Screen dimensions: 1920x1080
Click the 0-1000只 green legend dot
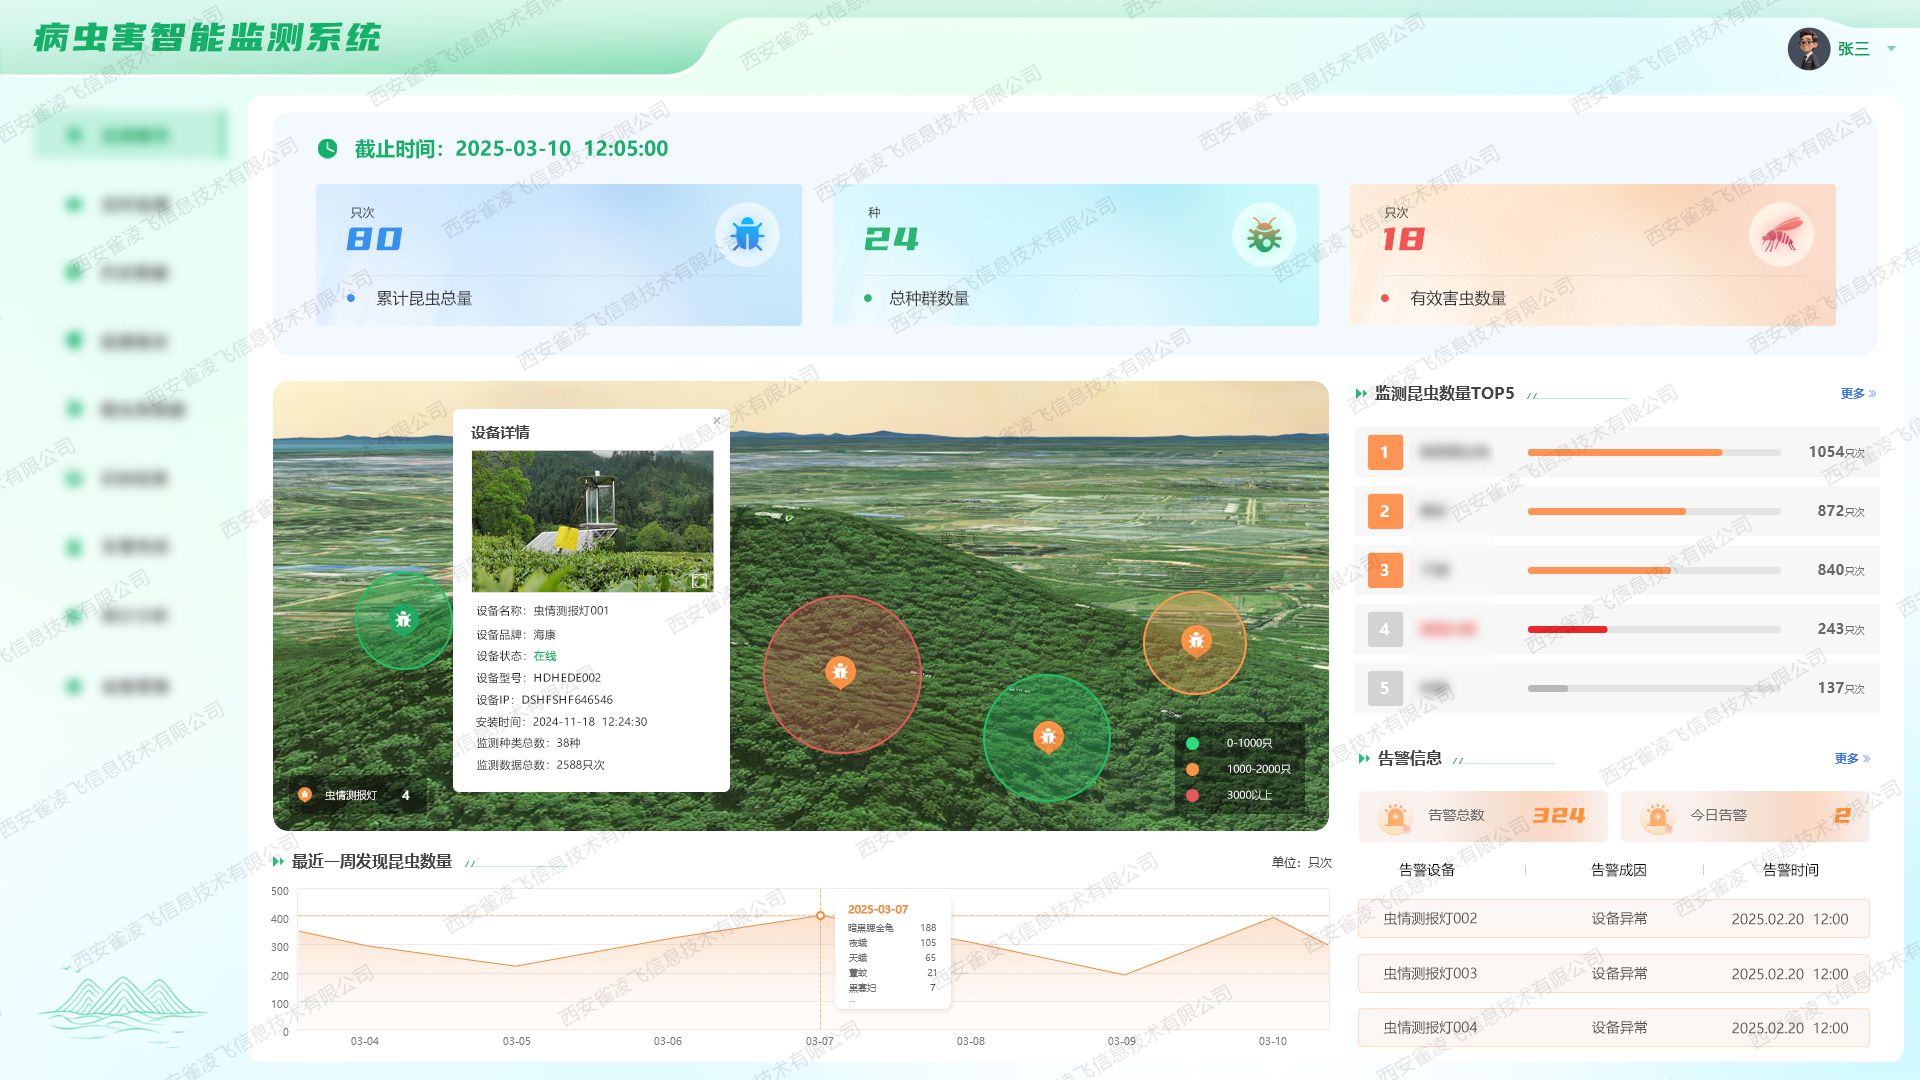click(1192, 743)
